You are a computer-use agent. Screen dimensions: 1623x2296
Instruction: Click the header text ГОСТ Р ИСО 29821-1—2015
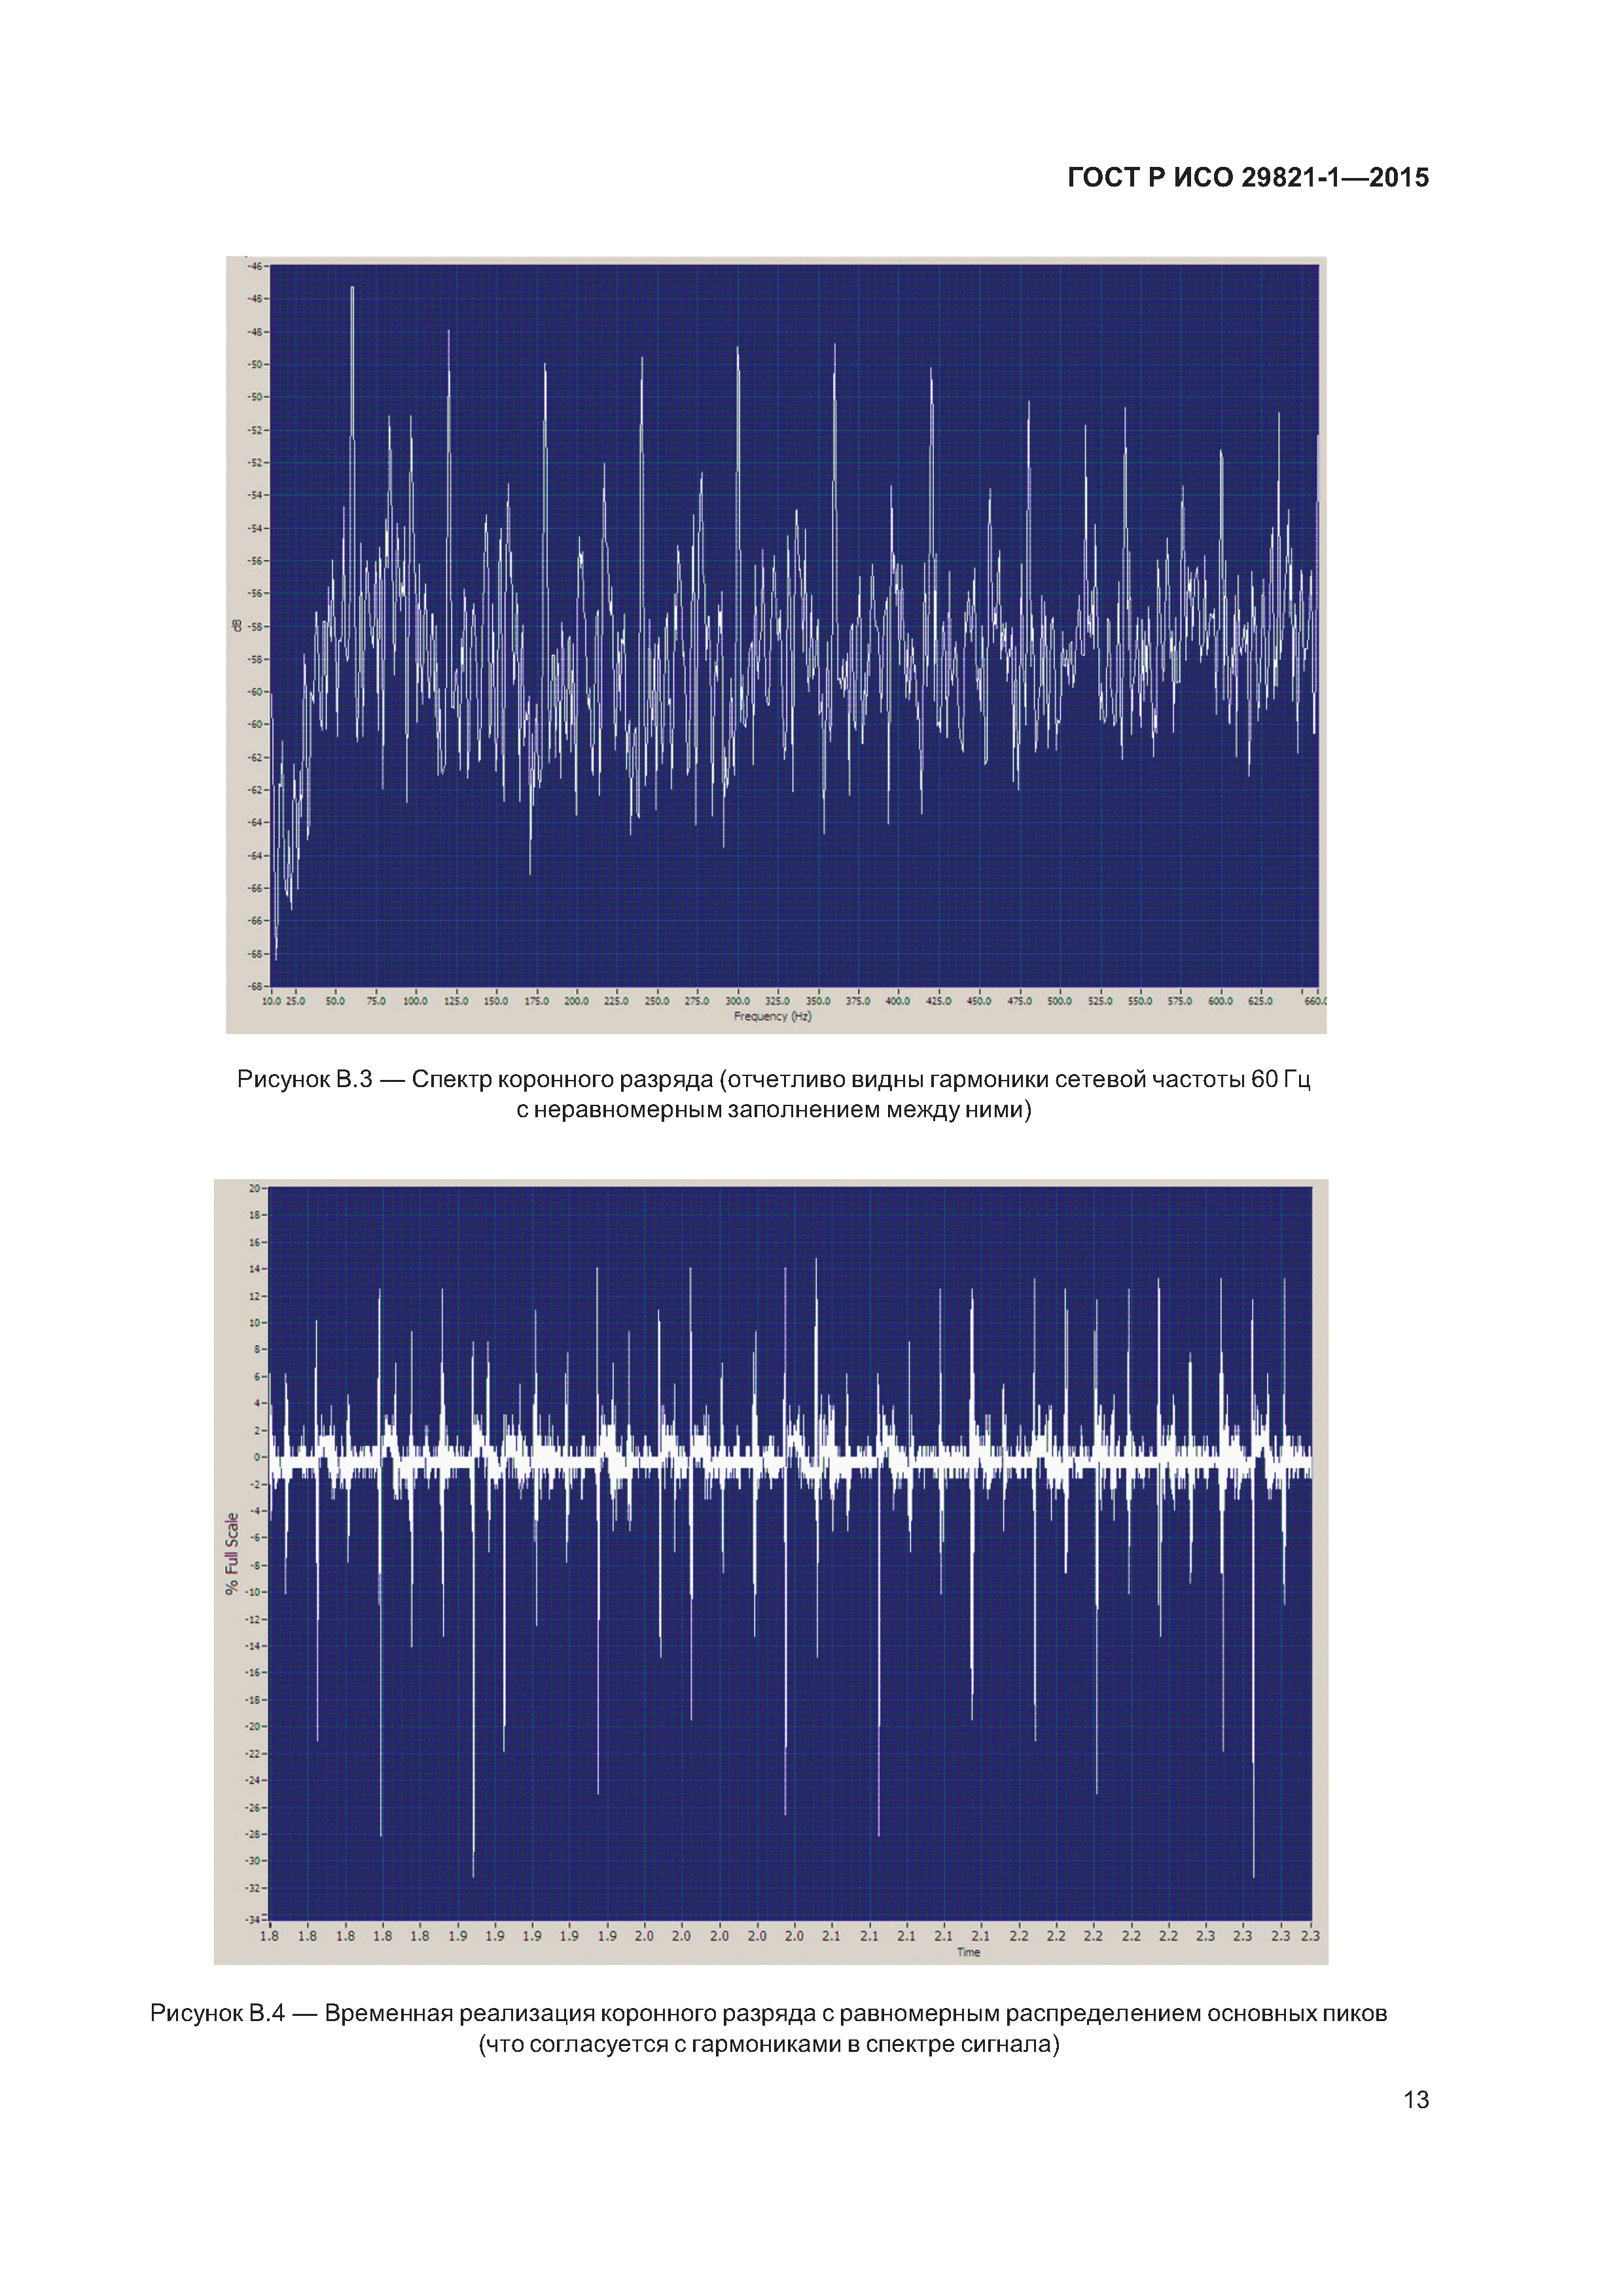(x=1247, y=178)
